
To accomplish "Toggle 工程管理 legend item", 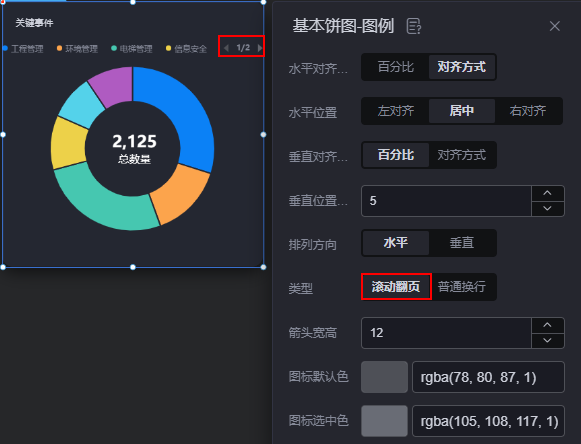I will point(23,49).
